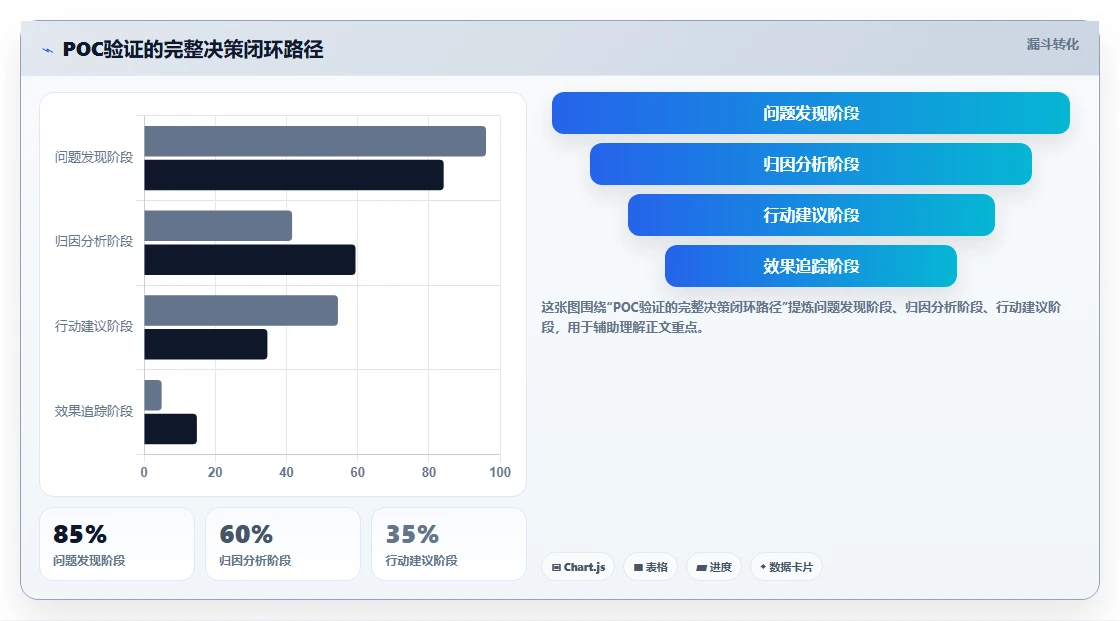Click the 进度 tag chip
The width and height of the screenshot is (1120, 621).
(714, 567)
